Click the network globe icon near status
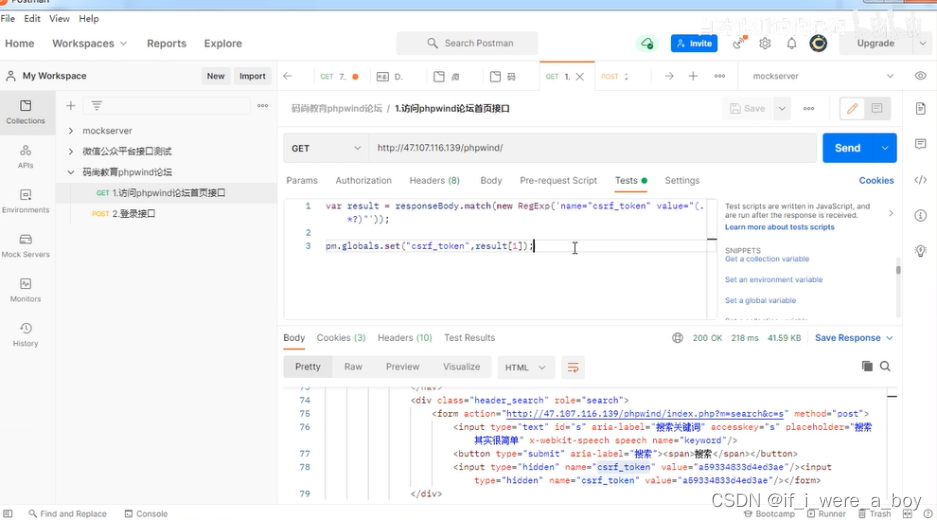The height and width of the screenshot is (520, 937). click(677, 338)
